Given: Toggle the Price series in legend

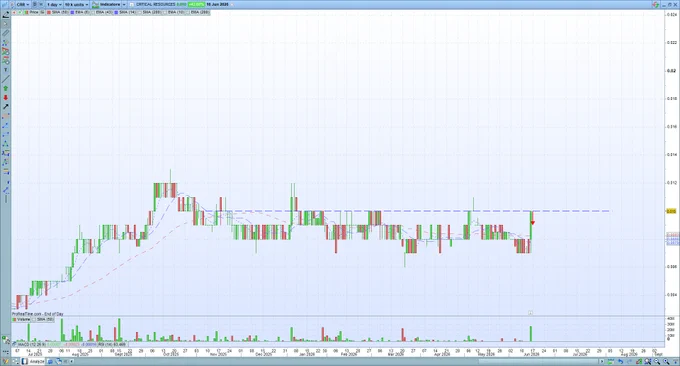Looking at the screenshot, I should 34,13.
